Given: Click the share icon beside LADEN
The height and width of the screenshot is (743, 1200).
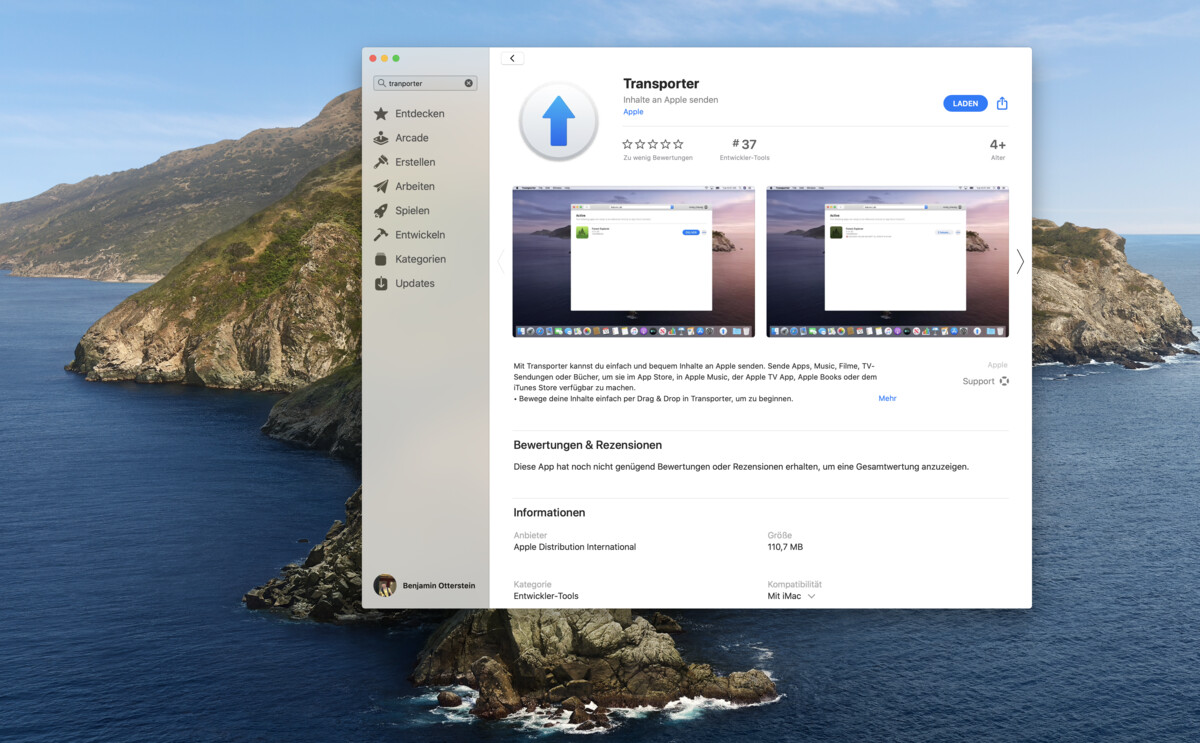Looking at the screenshot, I should coord(1002,103).
